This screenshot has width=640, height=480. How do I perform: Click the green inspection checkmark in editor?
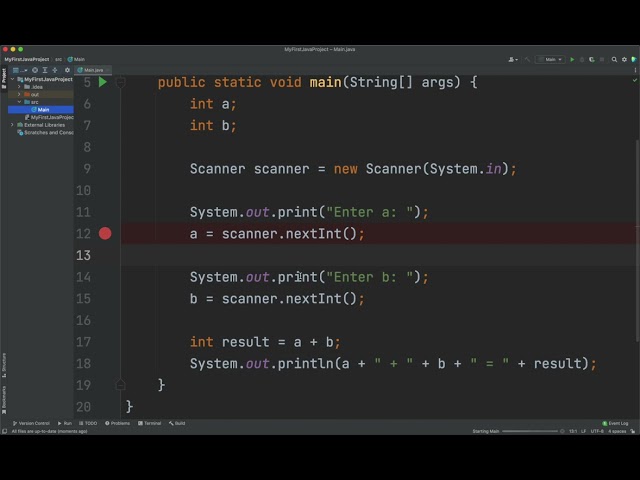coord(635,80)
